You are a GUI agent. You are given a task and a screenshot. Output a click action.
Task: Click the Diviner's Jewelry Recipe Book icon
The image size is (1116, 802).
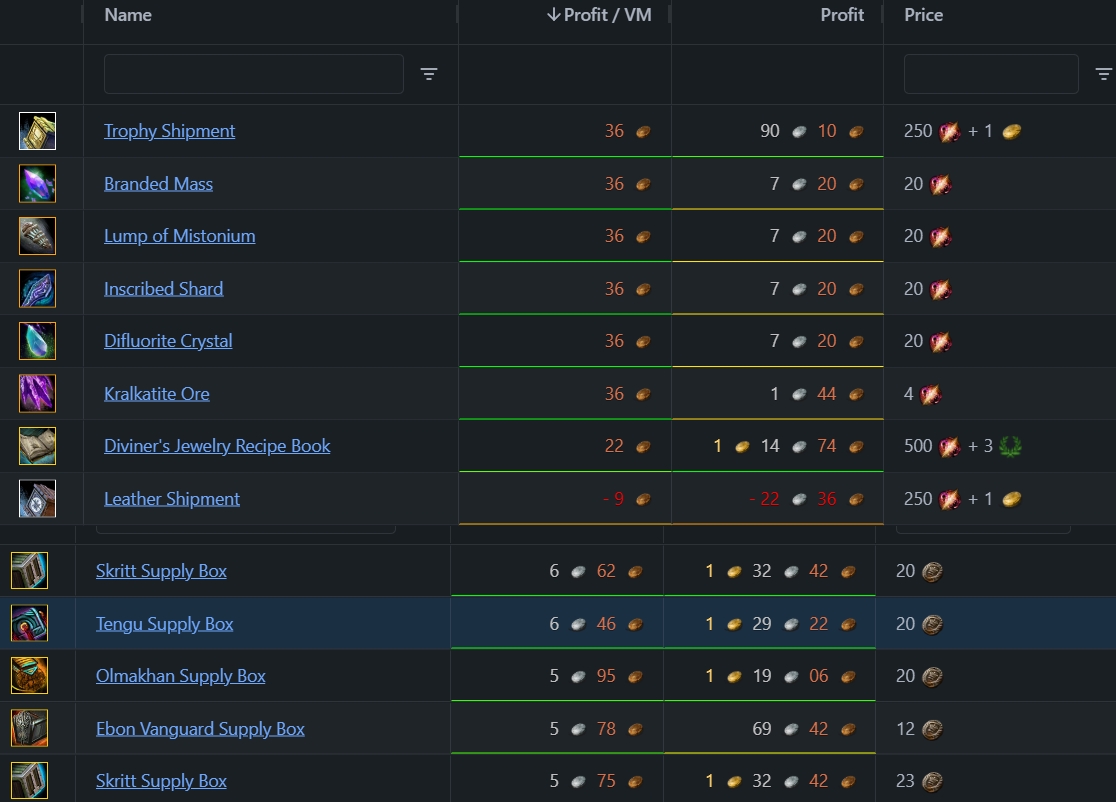(37, 446)
